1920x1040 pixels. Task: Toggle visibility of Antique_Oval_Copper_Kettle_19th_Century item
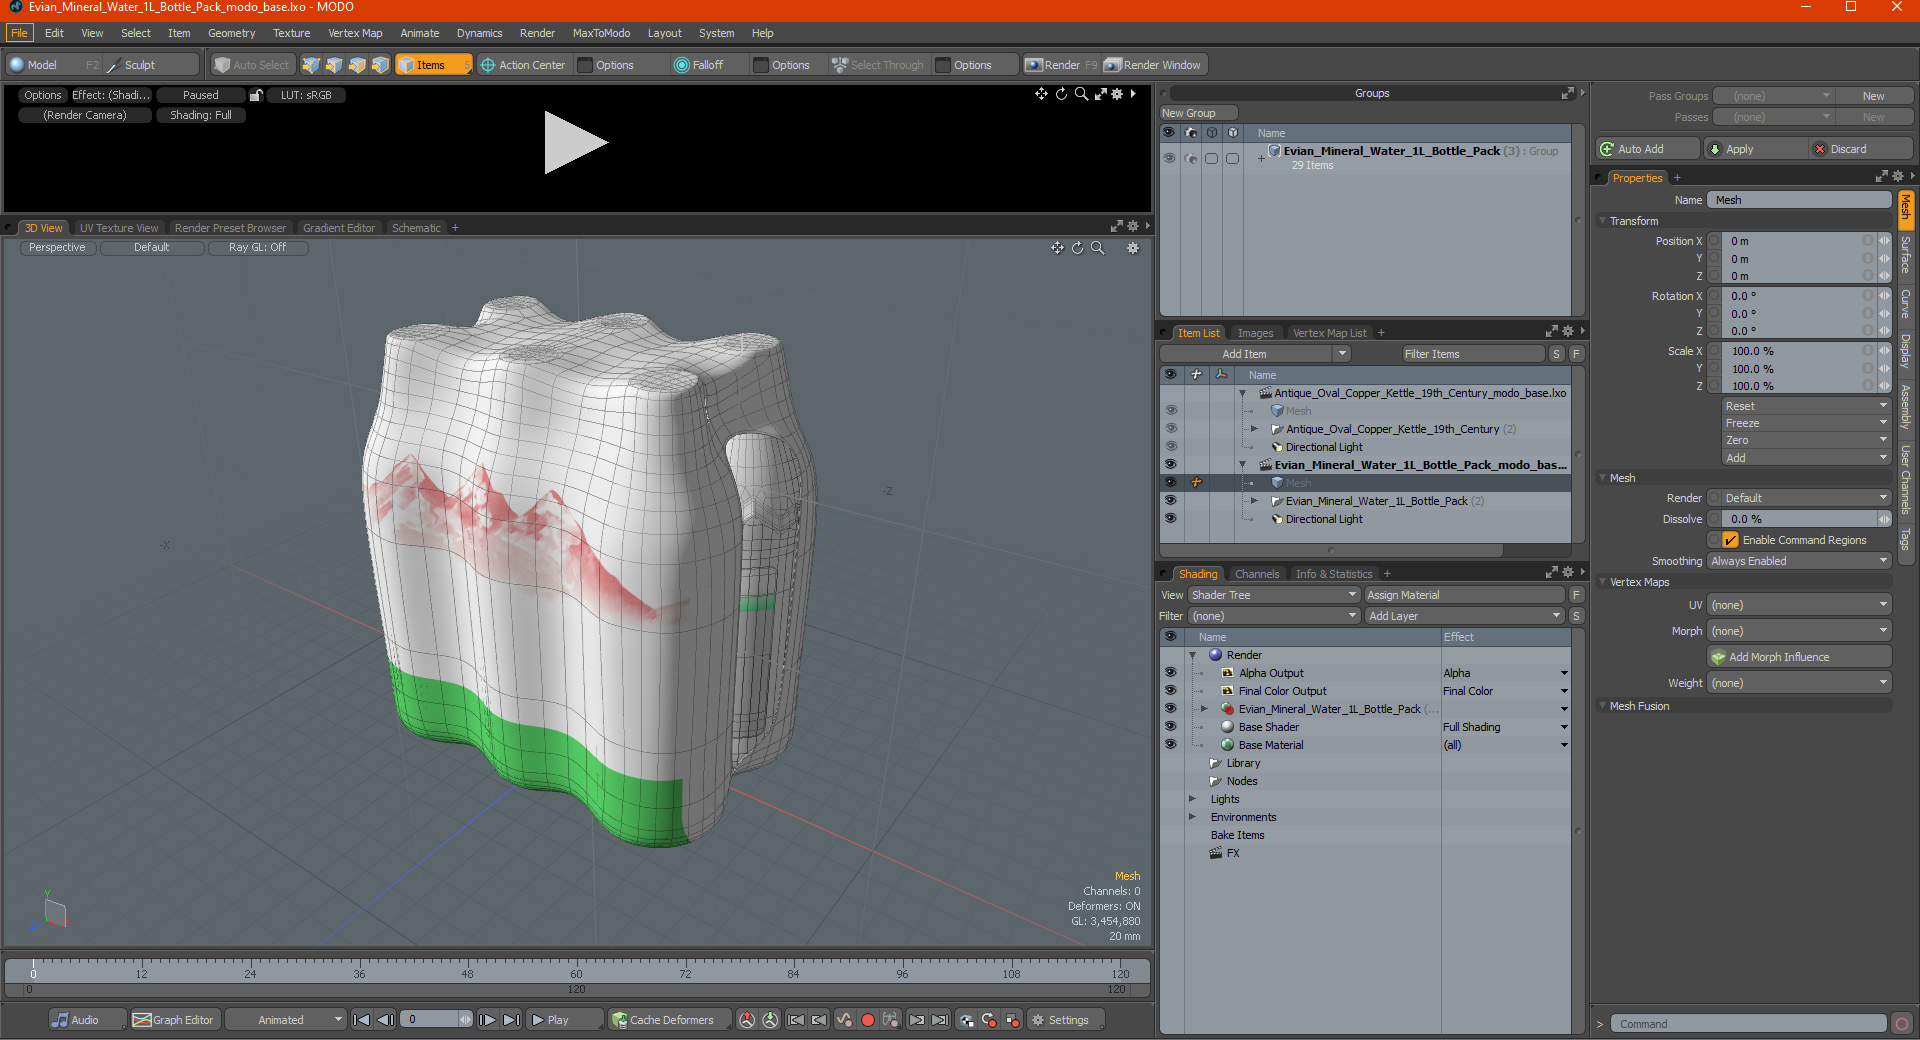[1170, 429]
